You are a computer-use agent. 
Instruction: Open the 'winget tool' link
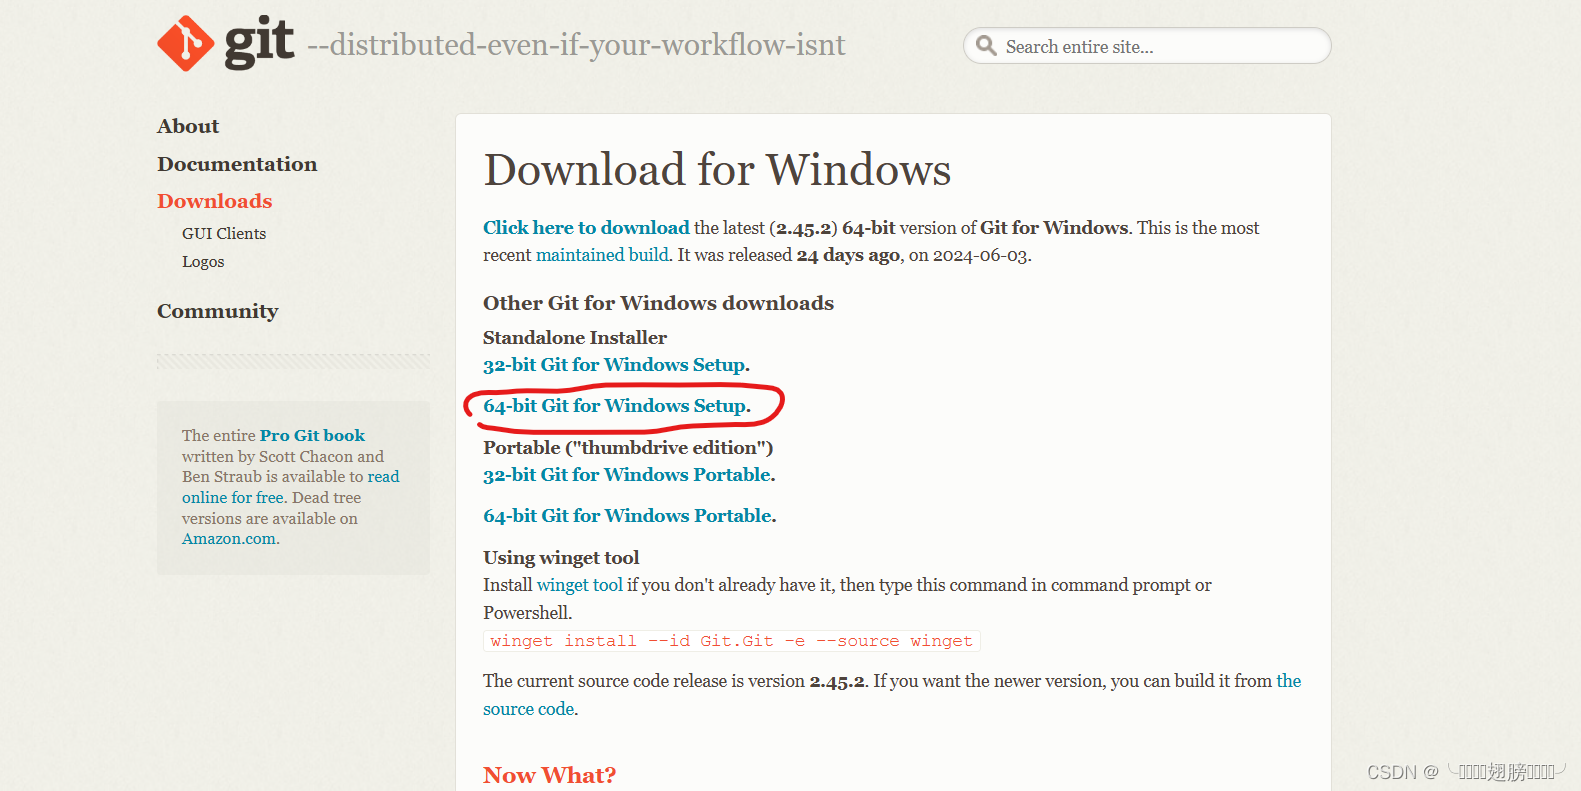click(580, 585)
